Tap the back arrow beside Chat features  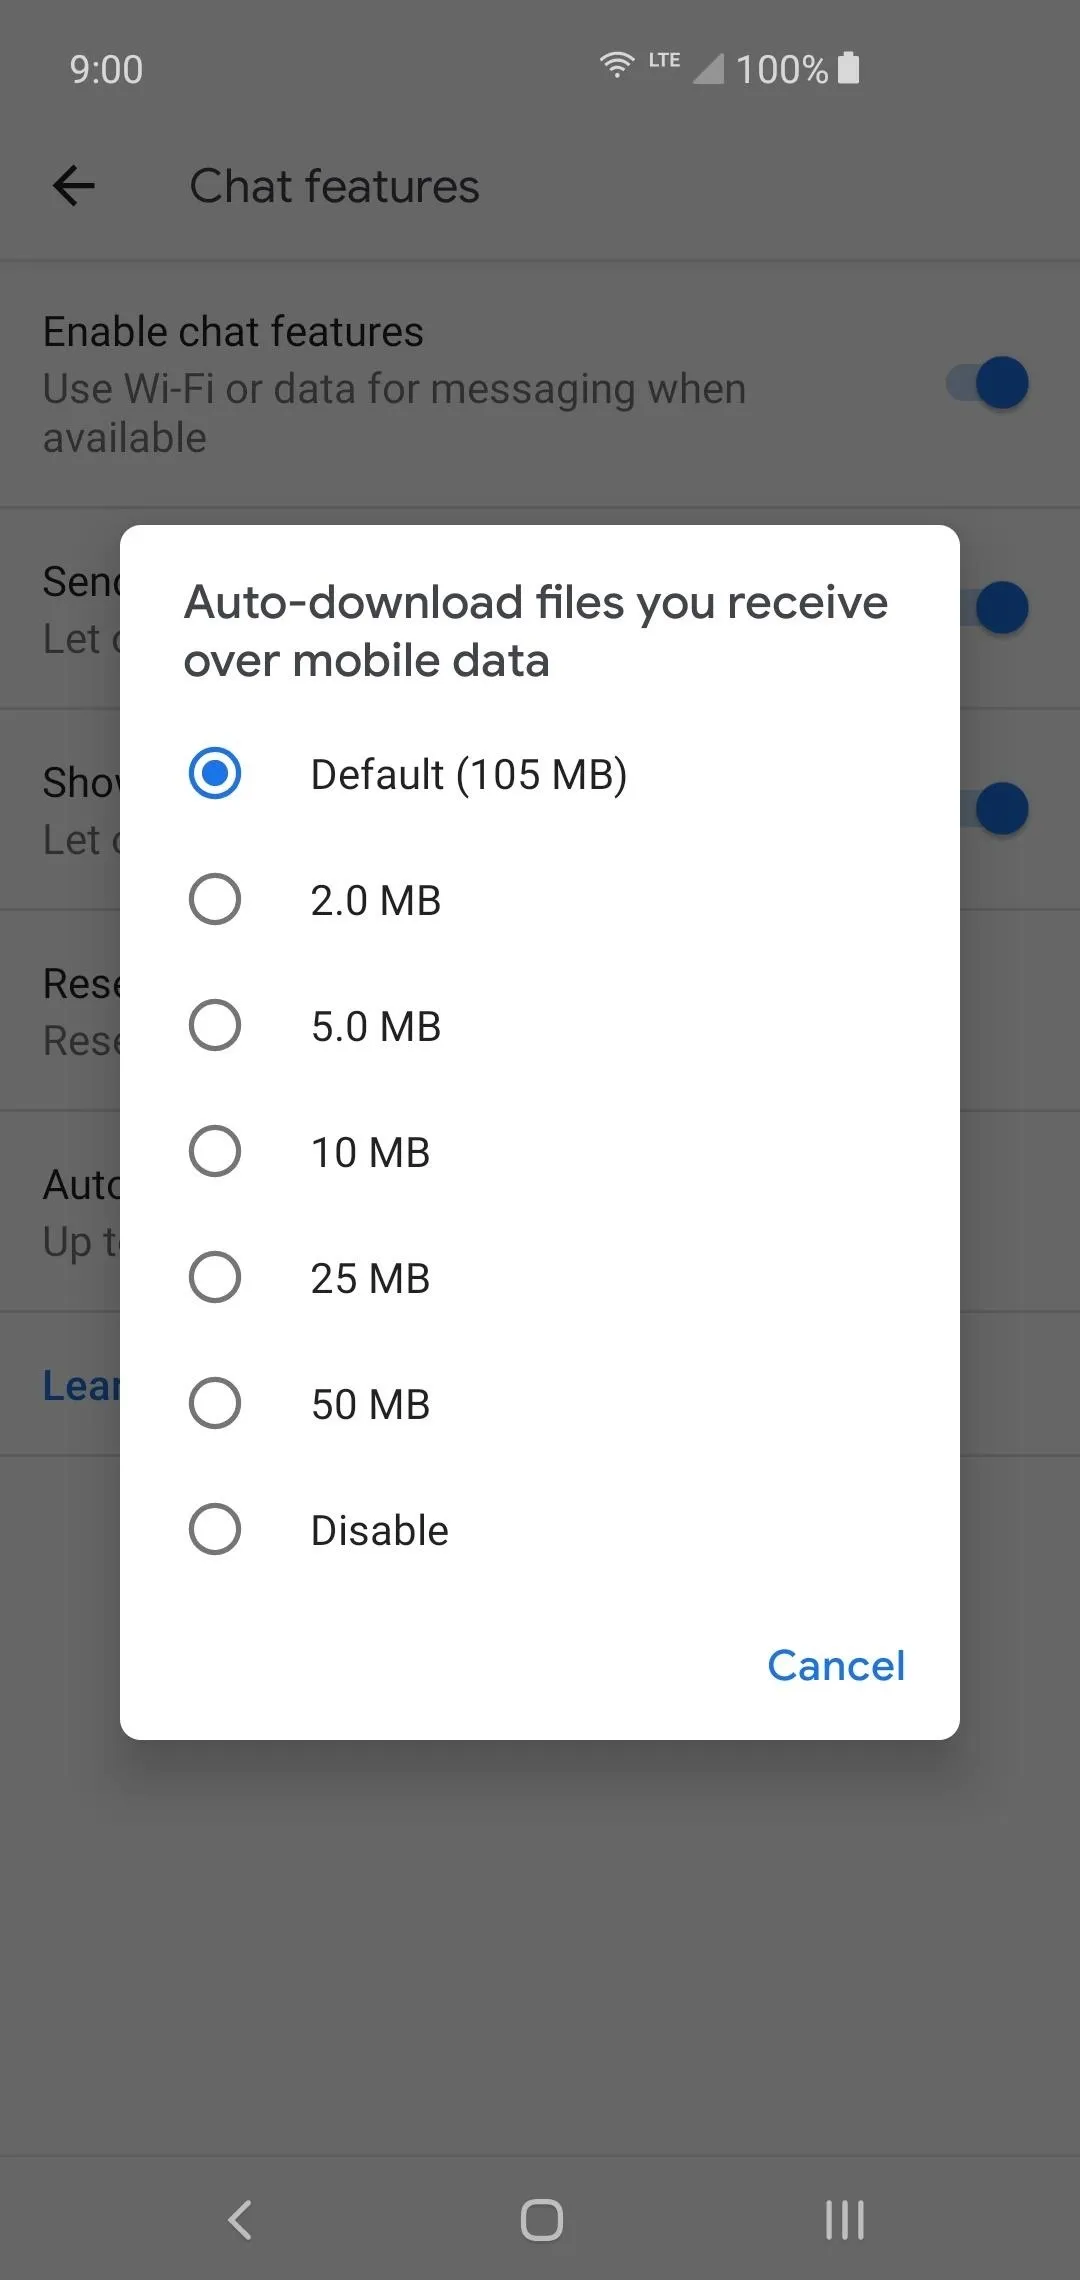click(74, 186)
